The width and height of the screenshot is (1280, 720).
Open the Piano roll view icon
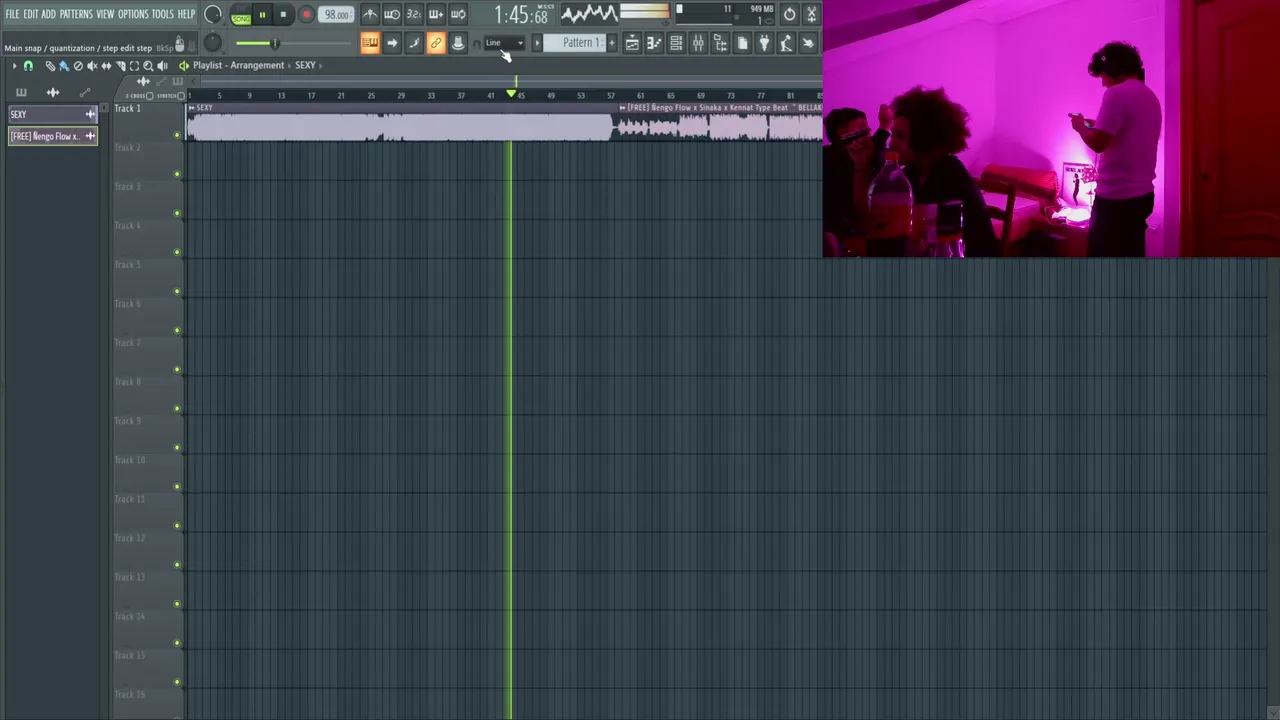point(654,43)
